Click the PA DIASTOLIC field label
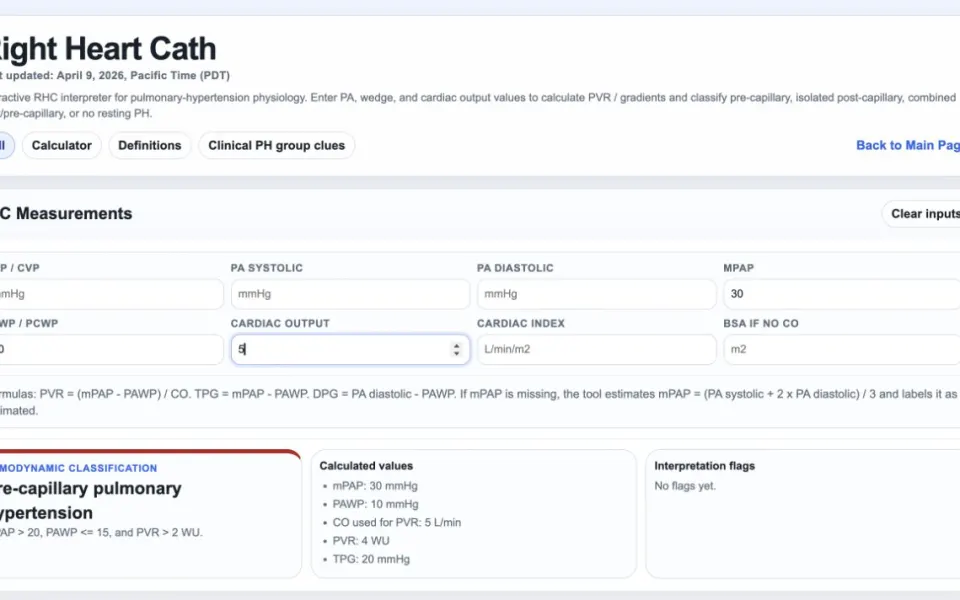Screen dimensions: 960x600 point(515,268)
